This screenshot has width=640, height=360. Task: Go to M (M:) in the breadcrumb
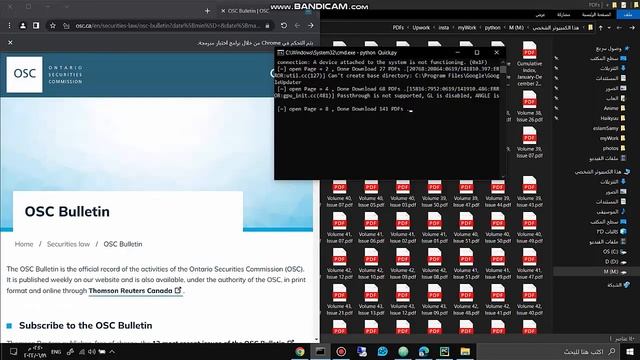click(516, 27)
